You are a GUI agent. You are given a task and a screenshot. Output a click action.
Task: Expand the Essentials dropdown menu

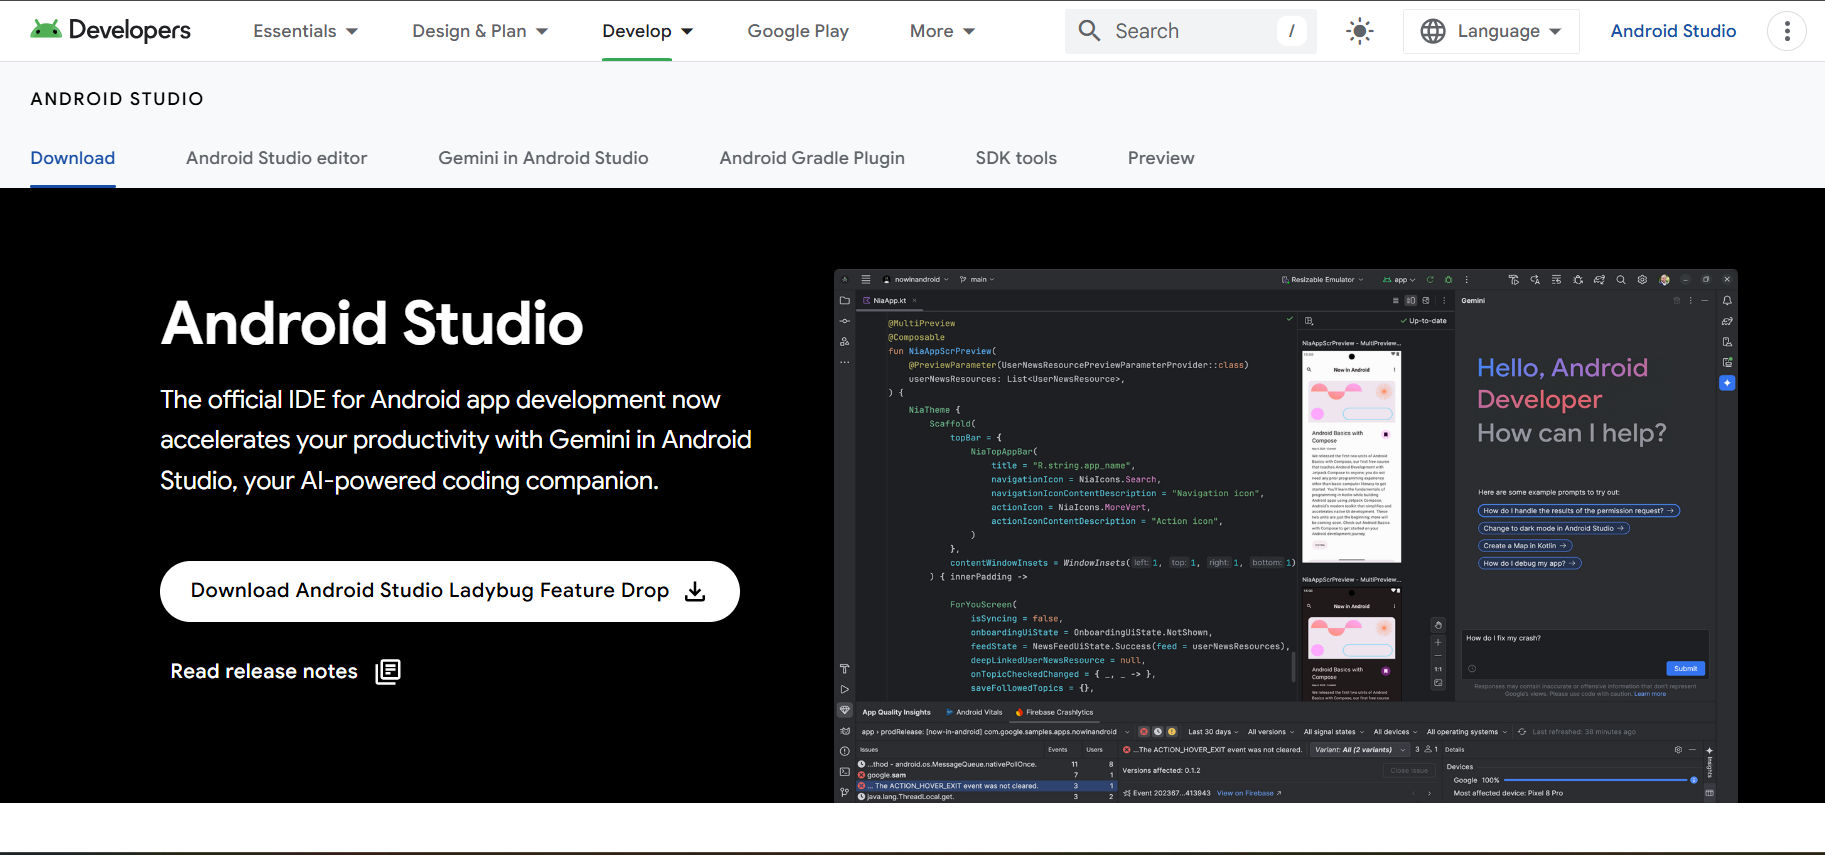click(305, 31)
